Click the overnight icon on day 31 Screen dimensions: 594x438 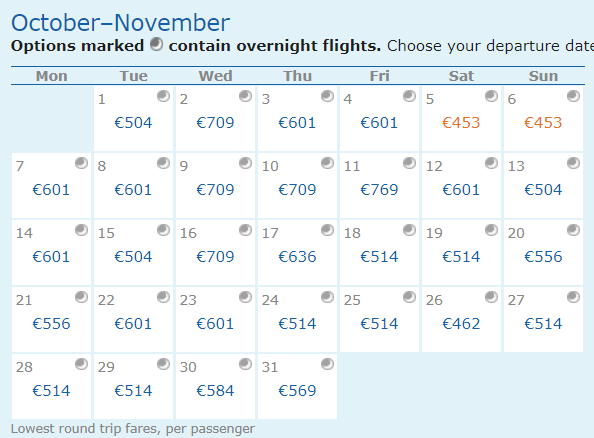click(x=327, y=364)
